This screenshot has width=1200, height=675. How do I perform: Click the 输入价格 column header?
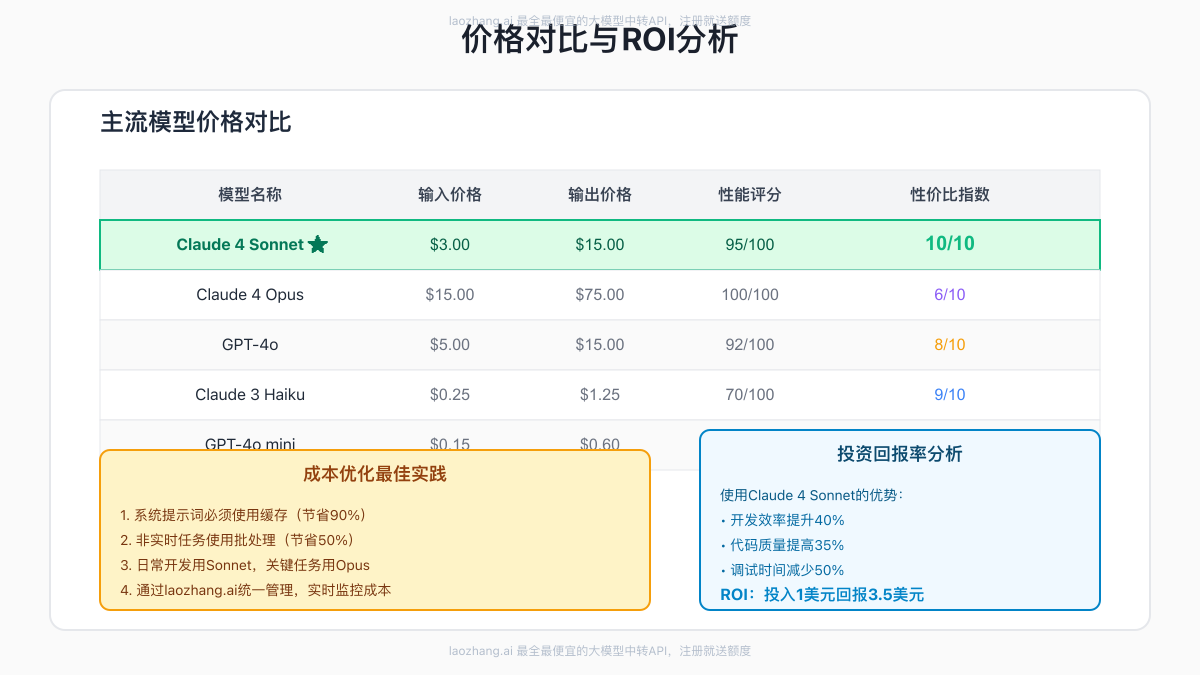(x=450, y=195)
